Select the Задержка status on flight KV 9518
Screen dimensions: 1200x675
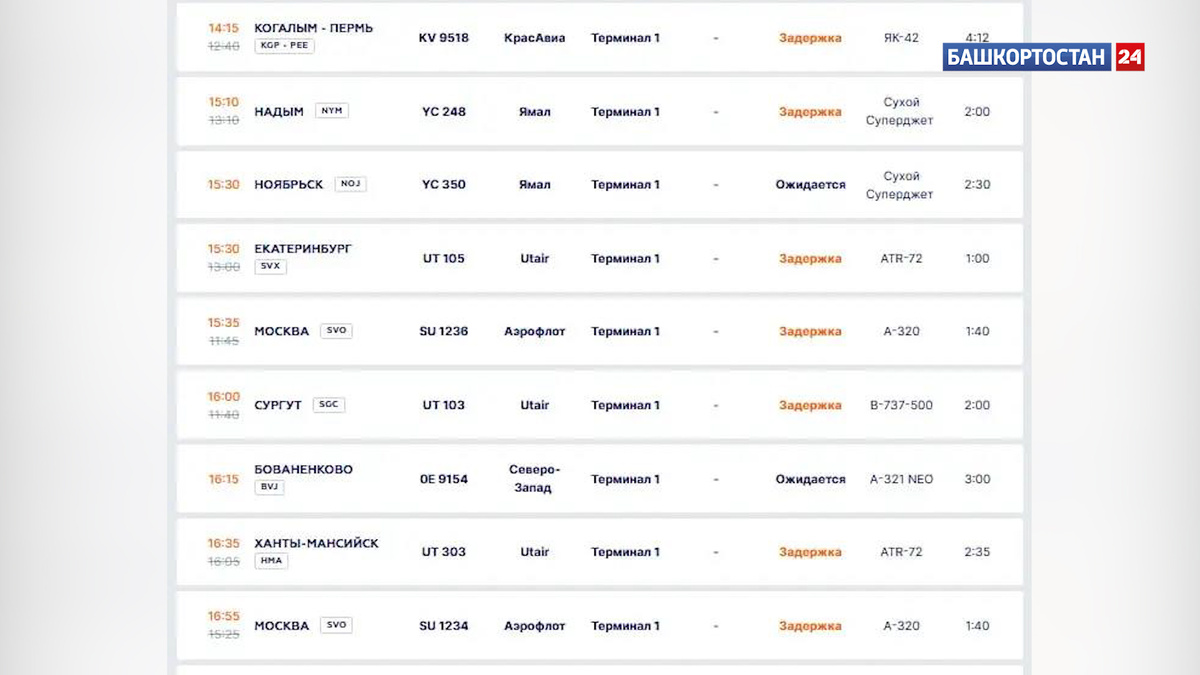click(x=808, y=37)
